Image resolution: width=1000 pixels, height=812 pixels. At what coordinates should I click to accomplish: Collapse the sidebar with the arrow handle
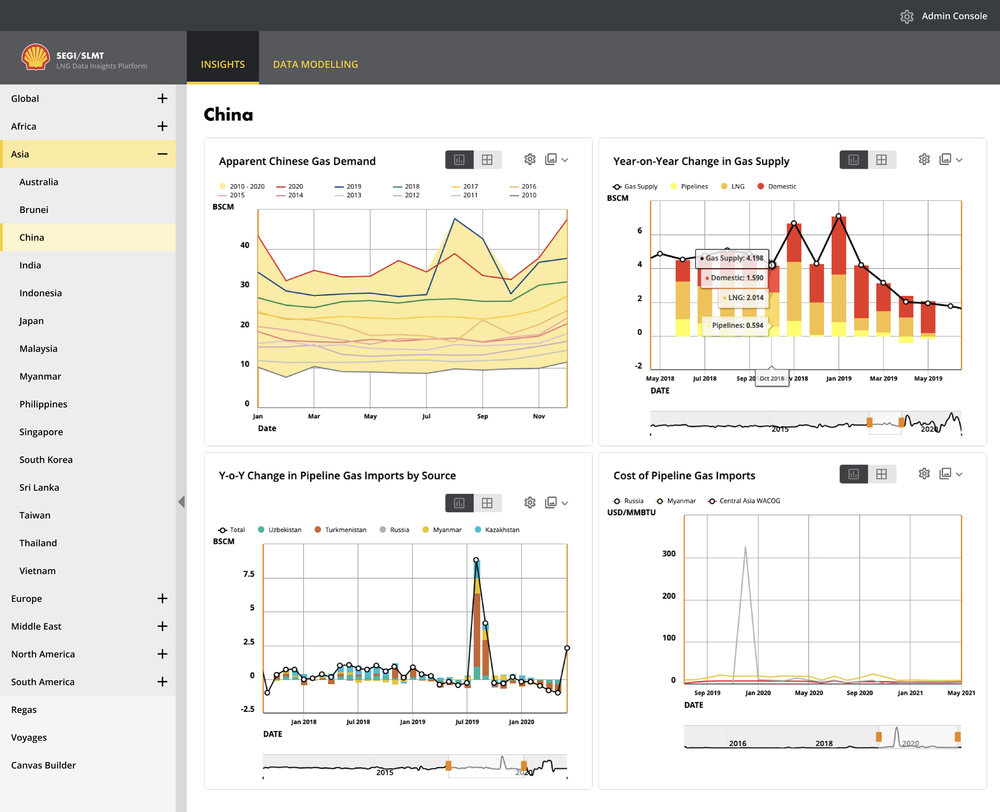pyautogui.click(x=181, y=501)
